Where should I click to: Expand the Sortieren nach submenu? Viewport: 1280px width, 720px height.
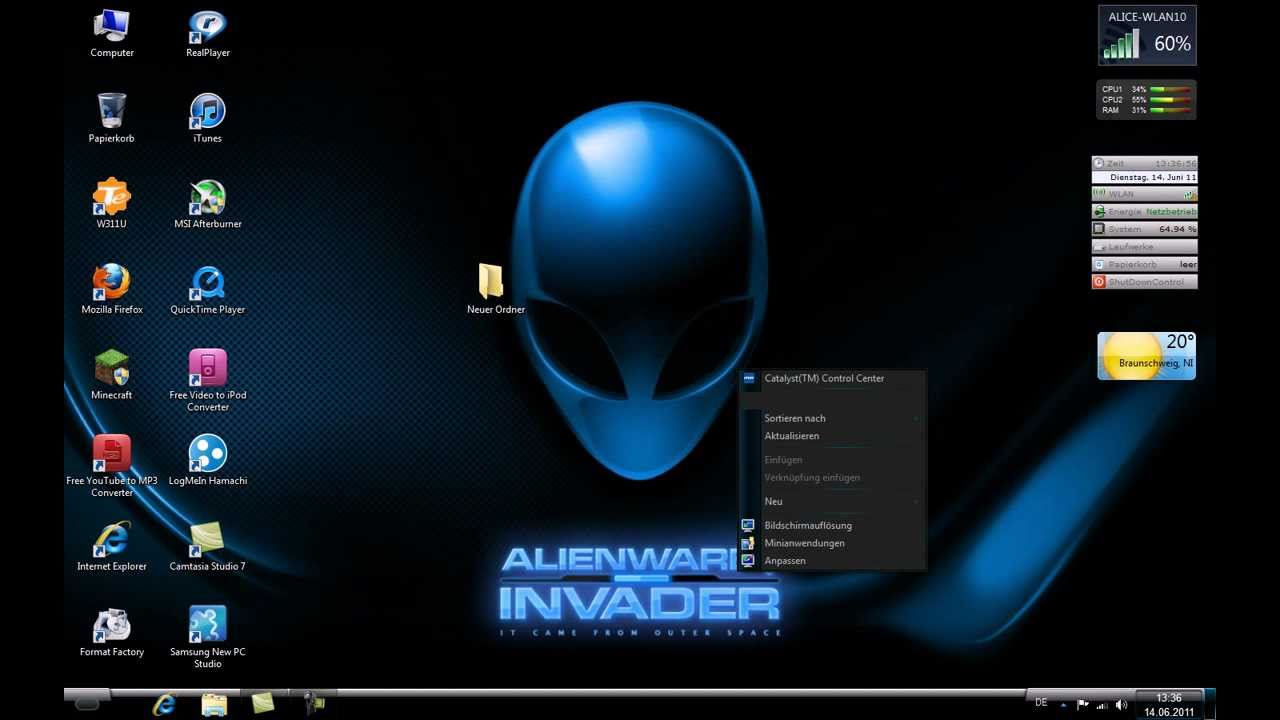click(x=833, y=419)
